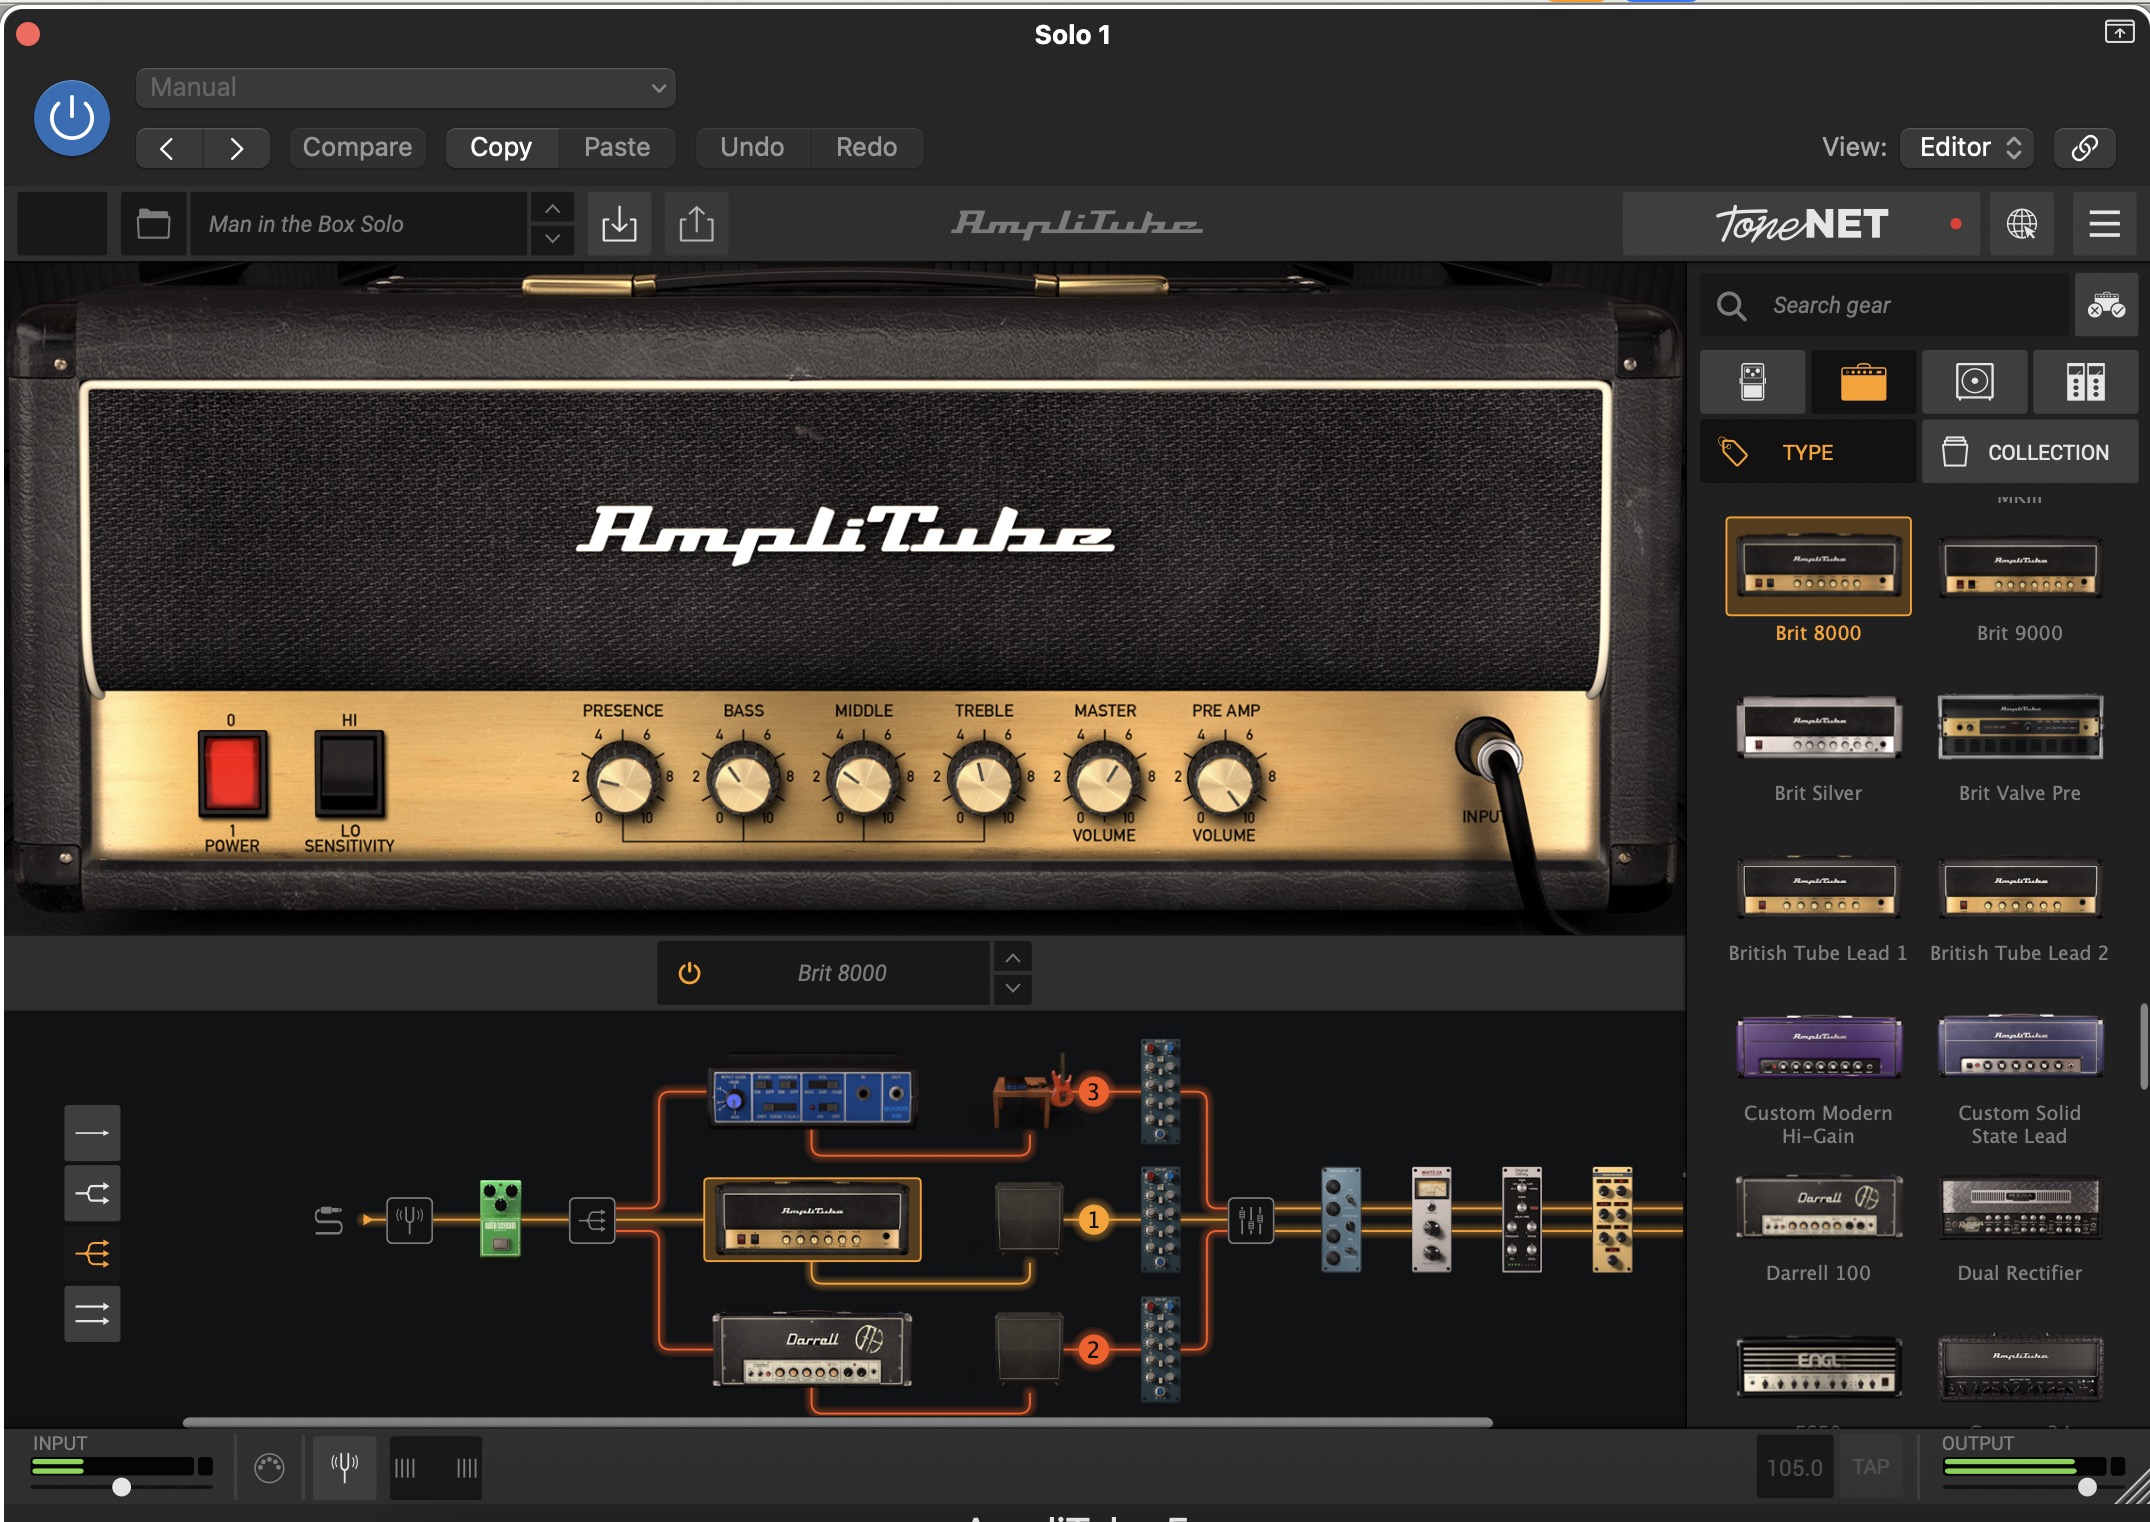Click the tuner block in signal chain
This screenshot has width=2150, height=1522.
pyautogui.click(x=409, y=1220)
